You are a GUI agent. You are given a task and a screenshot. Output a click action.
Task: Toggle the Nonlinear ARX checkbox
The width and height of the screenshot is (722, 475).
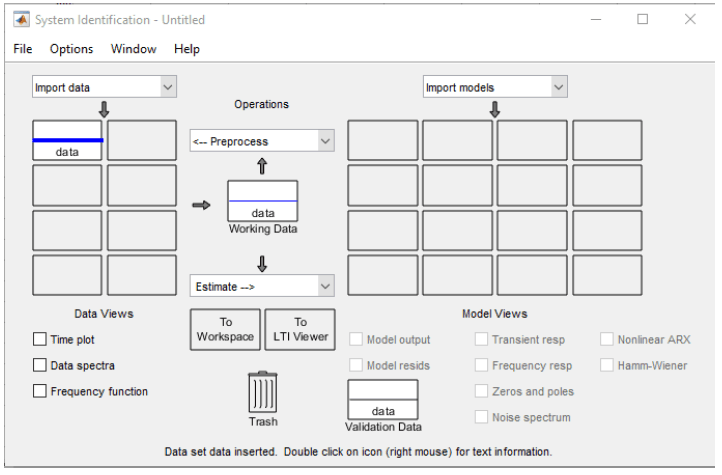pos(607,339)
